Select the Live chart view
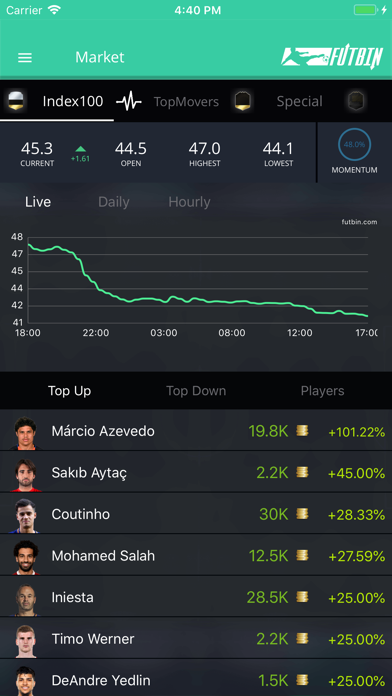Viewport: 392px width, 696px height. tap(38, 202)
